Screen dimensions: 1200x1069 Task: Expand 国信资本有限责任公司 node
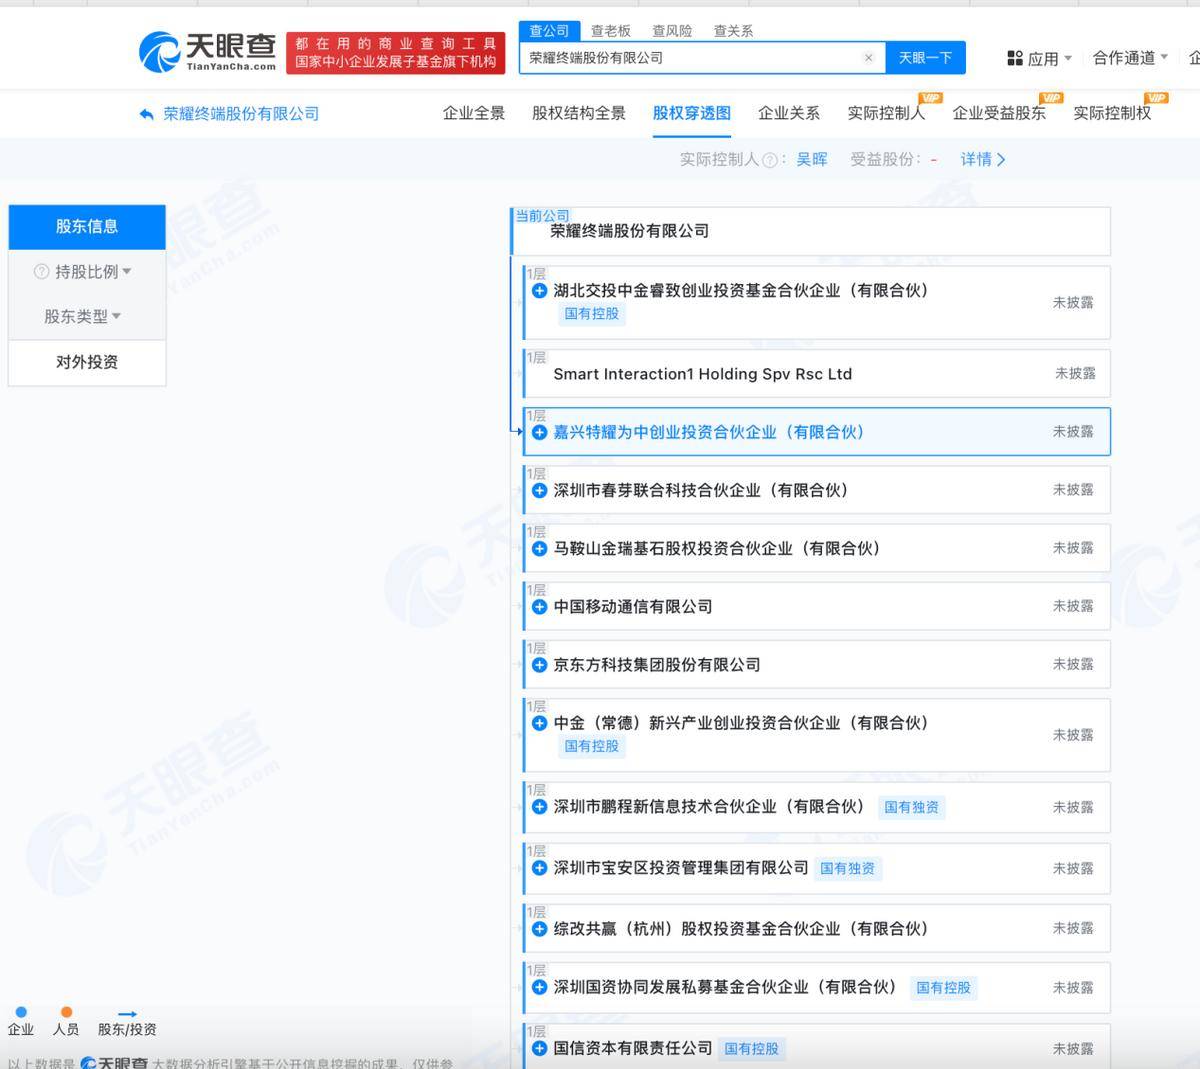[539, 1048]
